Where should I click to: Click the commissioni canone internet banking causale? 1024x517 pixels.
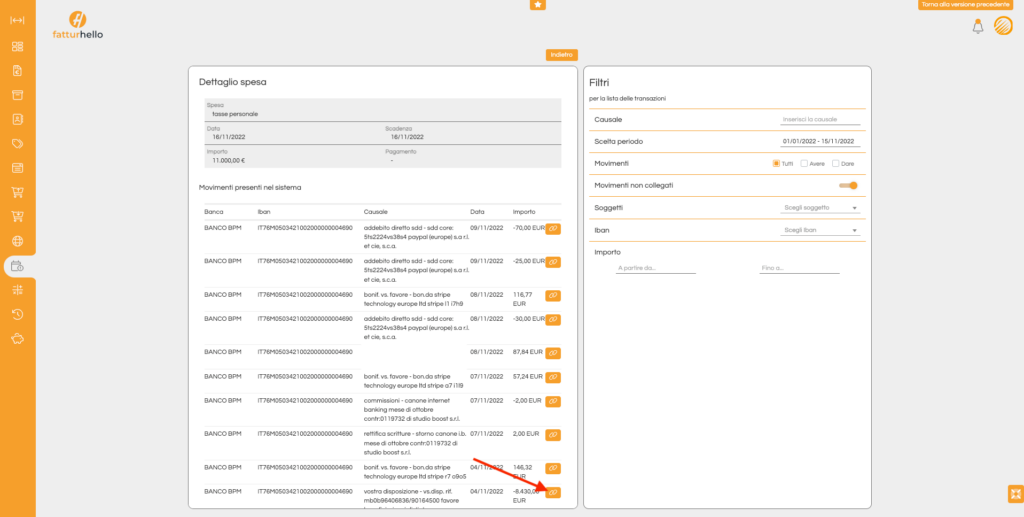[413, 409]
